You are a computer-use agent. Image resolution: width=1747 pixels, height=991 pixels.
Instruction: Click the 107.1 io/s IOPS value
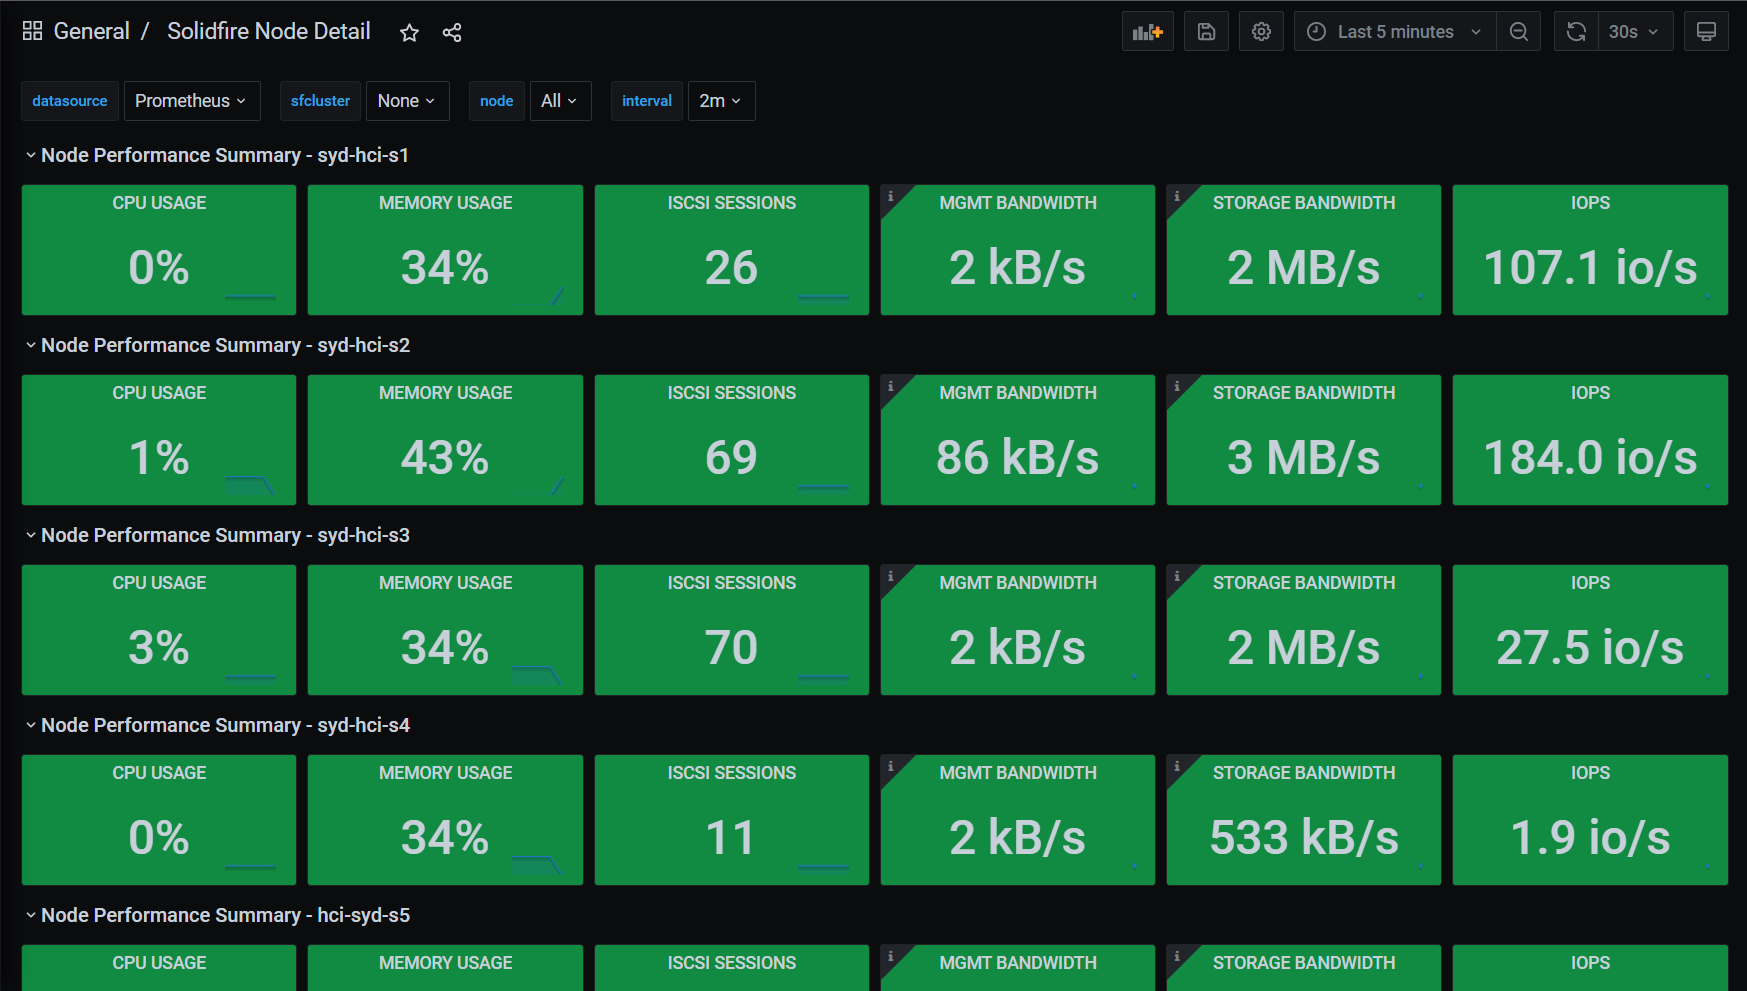(1590, 268)
